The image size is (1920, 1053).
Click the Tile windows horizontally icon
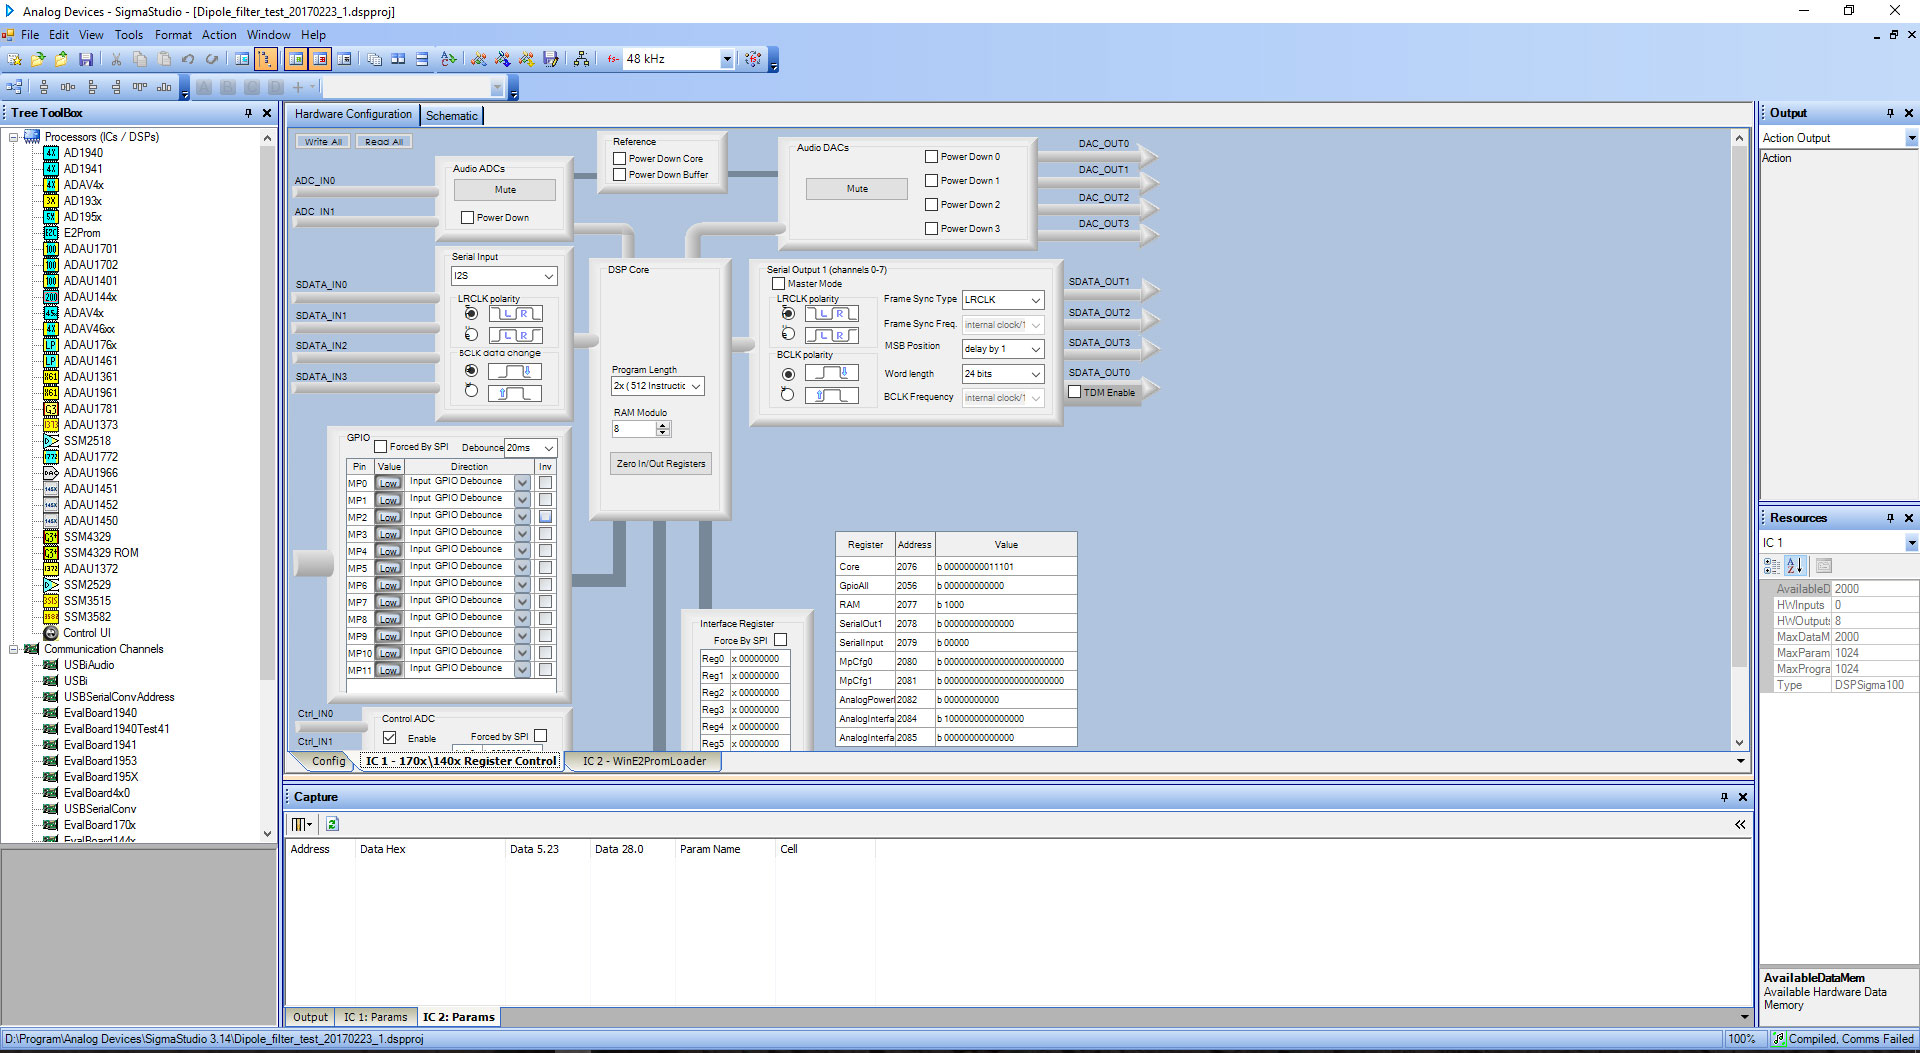click(422, 59)
